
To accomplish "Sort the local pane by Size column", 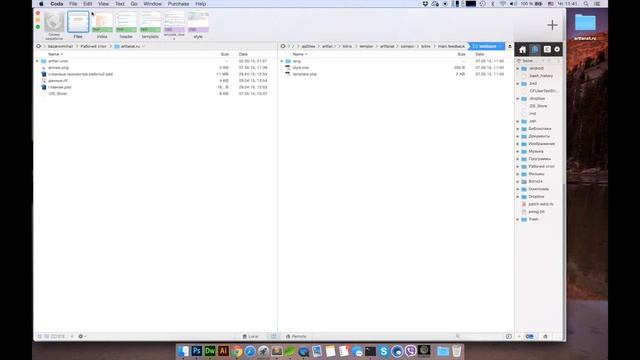I will click(x=224, y=54).
